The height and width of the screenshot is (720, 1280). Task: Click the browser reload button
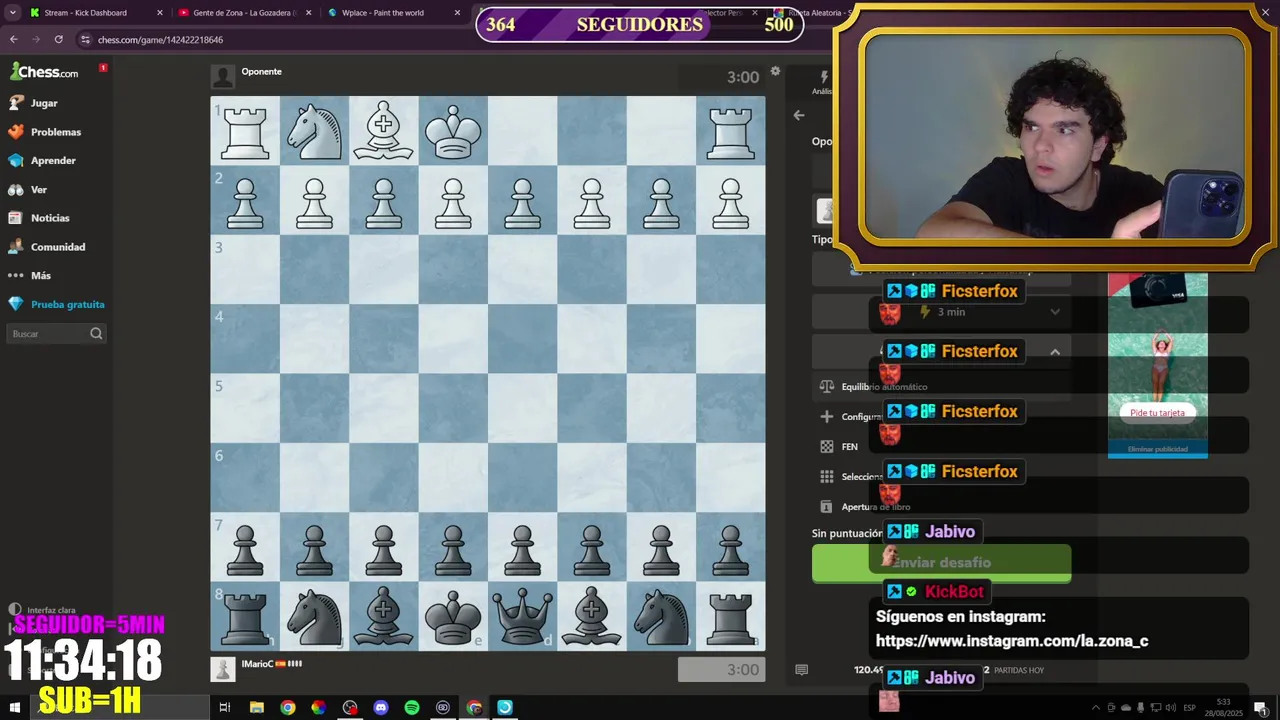pyautogui.click(x=59, y=39)
